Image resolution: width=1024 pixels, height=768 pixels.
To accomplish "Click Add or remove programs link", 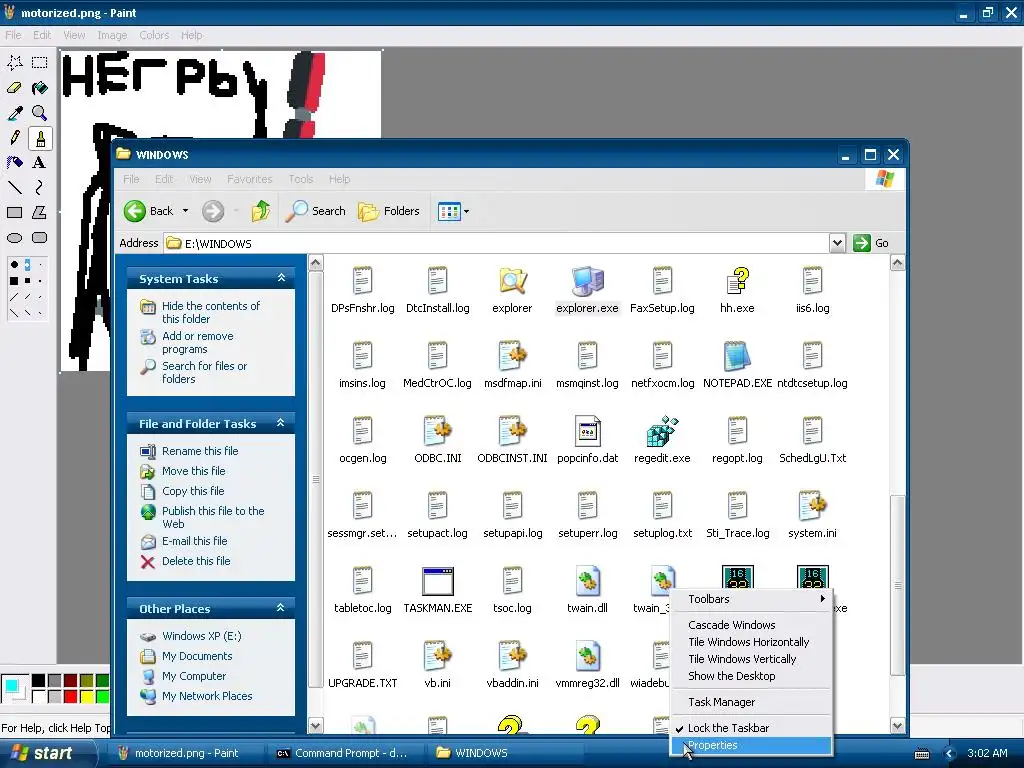I will click(x=197, y=342).
